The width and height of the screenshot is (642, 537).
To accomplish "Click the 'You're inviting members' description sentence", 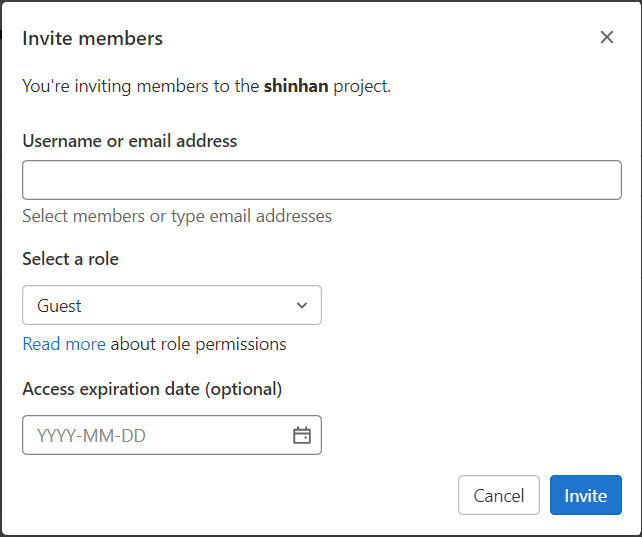I will [140, 86].
